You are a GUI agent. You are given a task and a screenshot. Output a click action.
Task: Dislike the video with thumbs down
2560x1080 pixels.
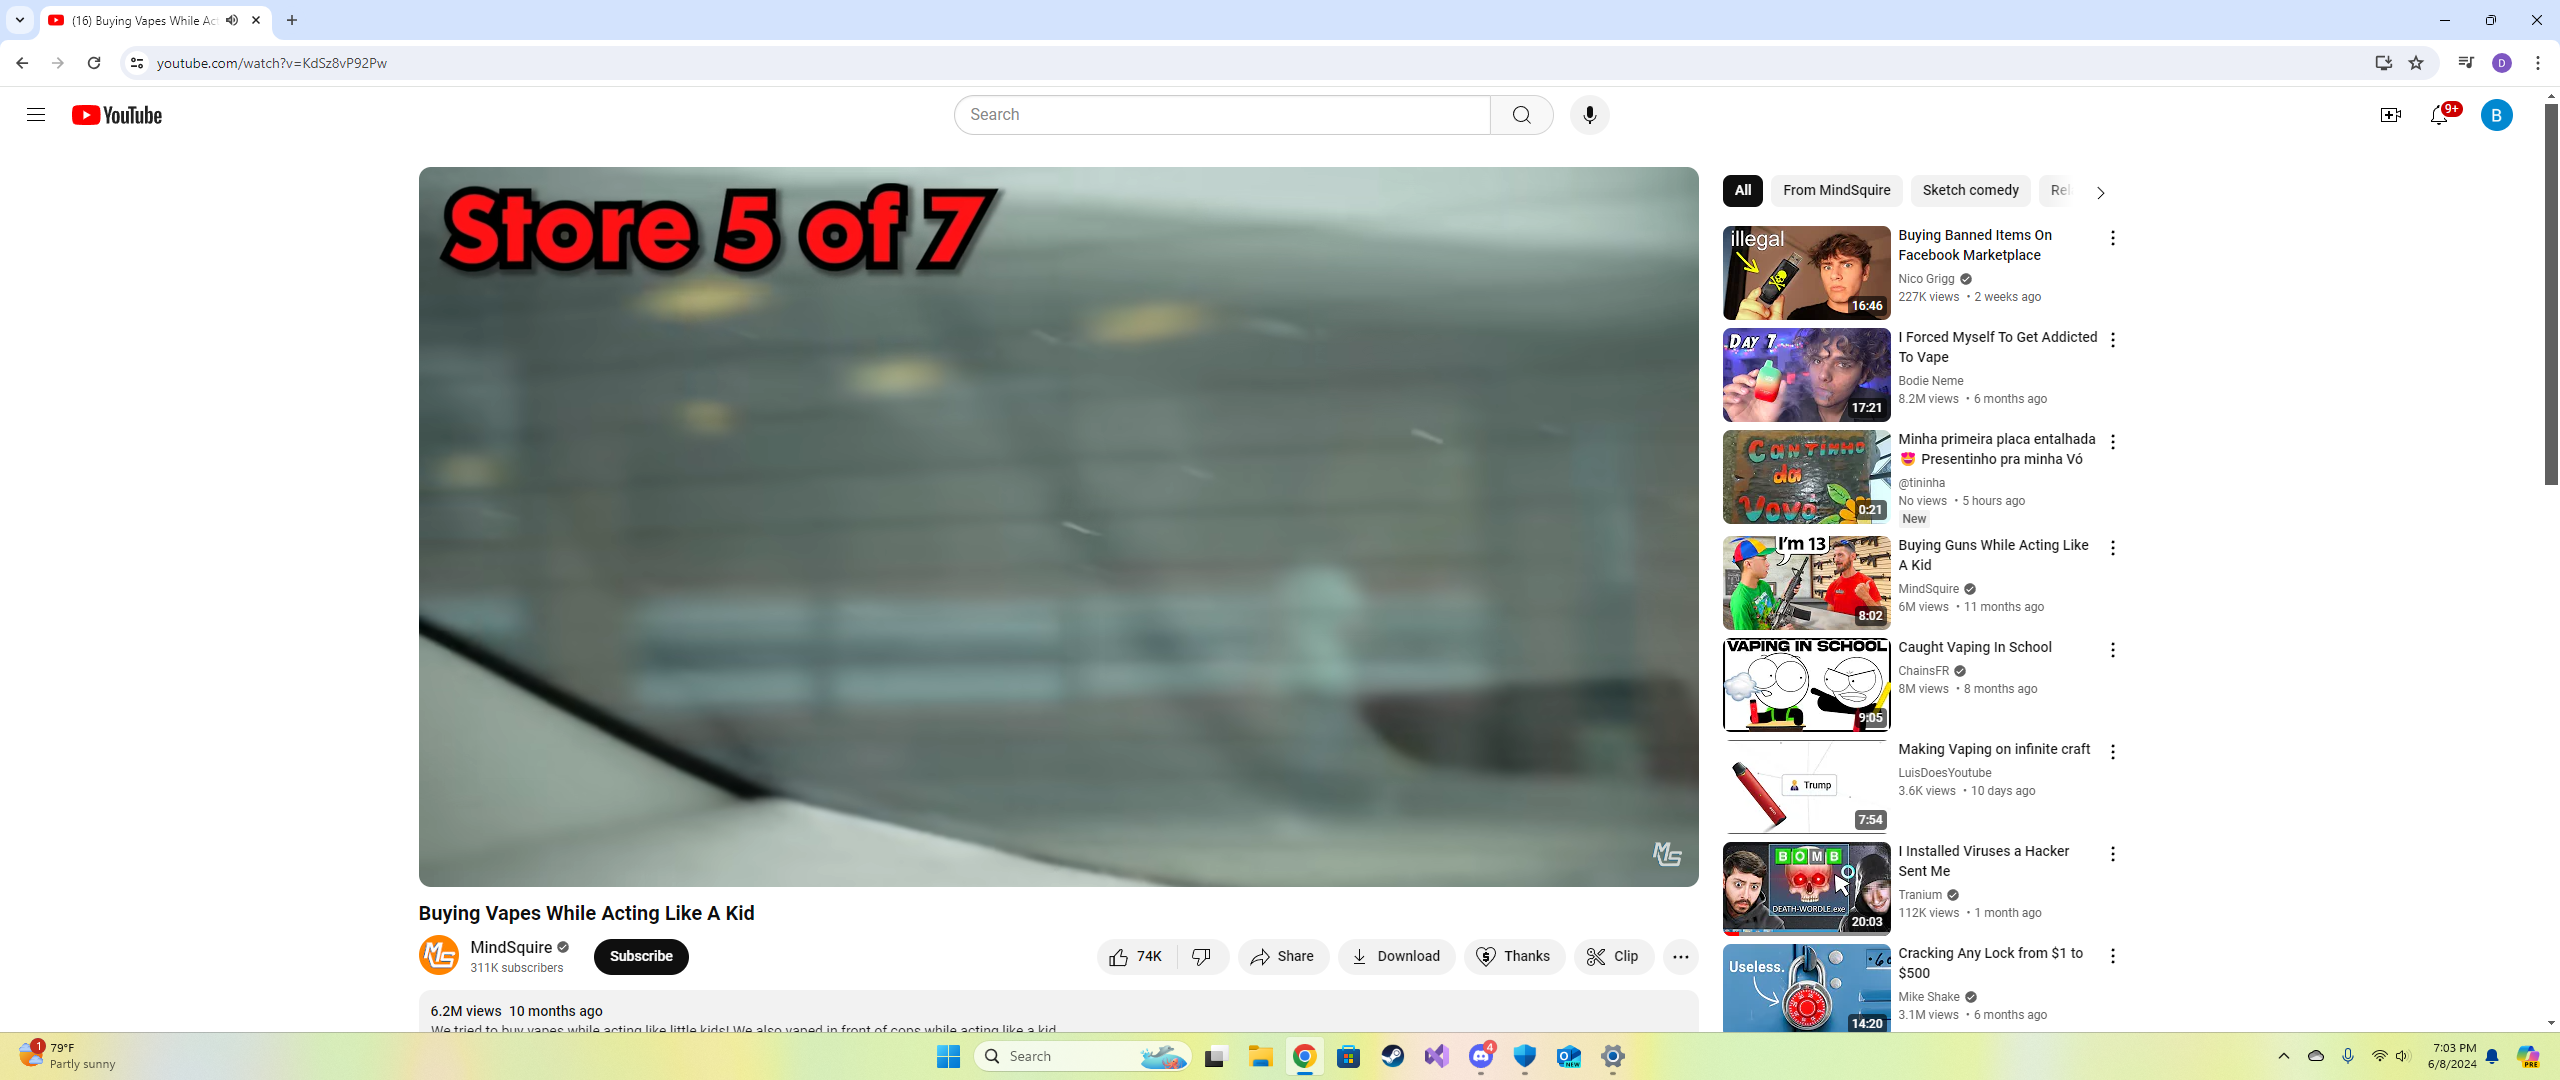click(x=1202, y=957)
